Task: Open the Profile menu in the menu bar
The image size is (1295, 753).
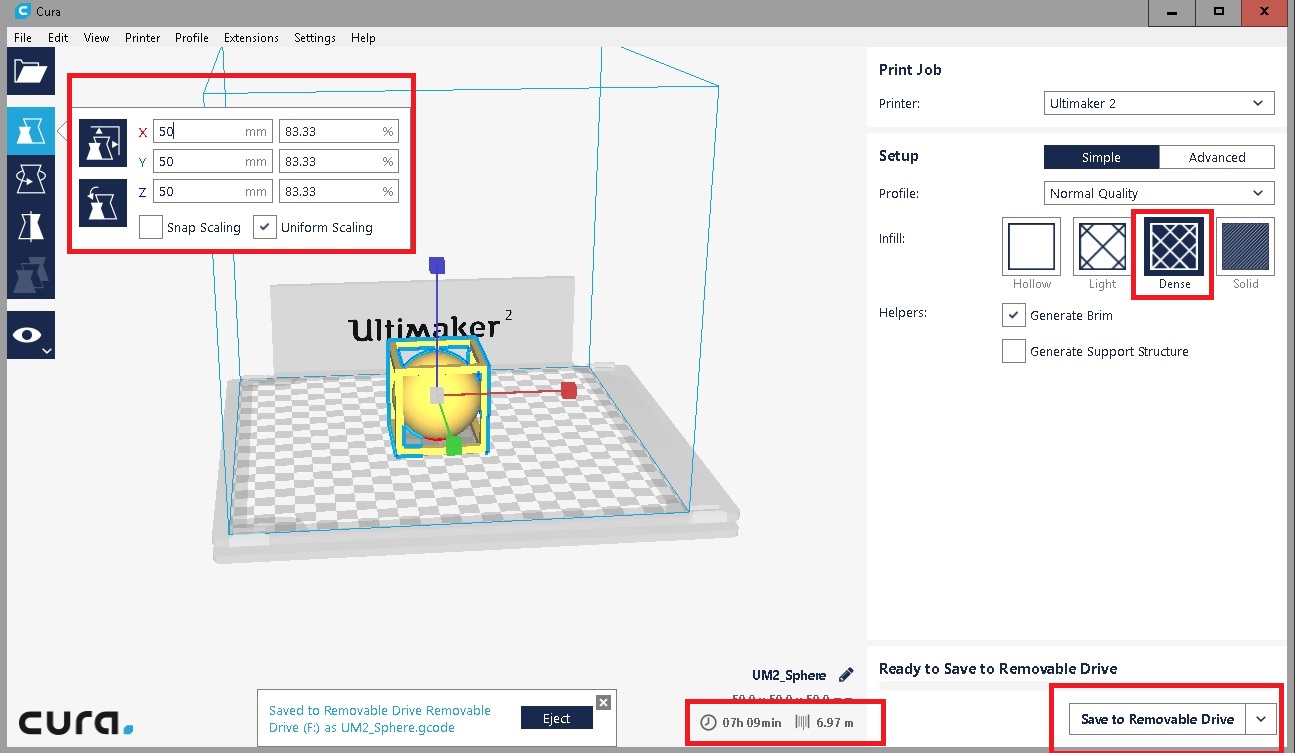Action: pyautogui.click(x=192, y=38)
